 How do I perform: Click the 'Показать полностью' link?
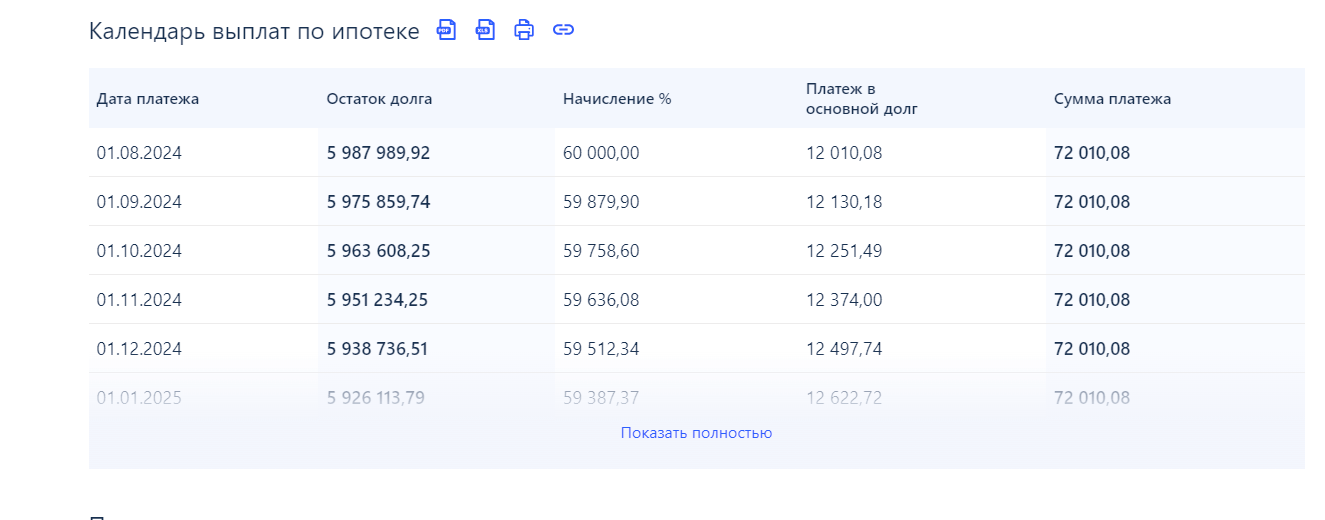(x=696, y=433)
